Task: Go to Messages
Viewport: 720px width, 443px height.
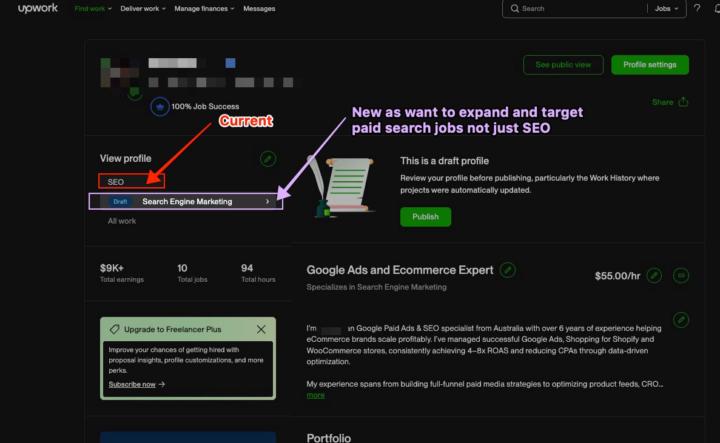Action: click(x=259, y=9)
